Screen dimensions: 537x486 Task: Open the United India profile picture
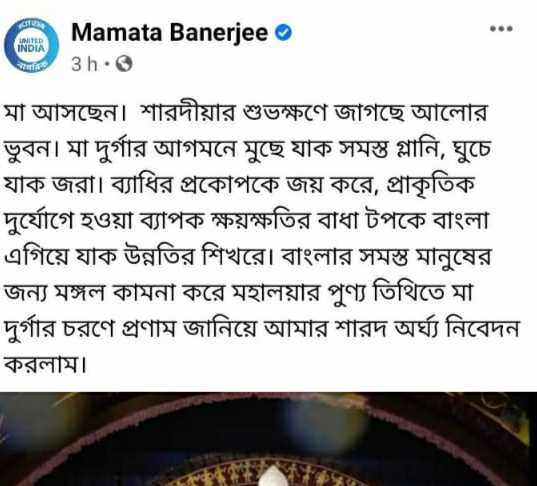(x=31, y=46)
